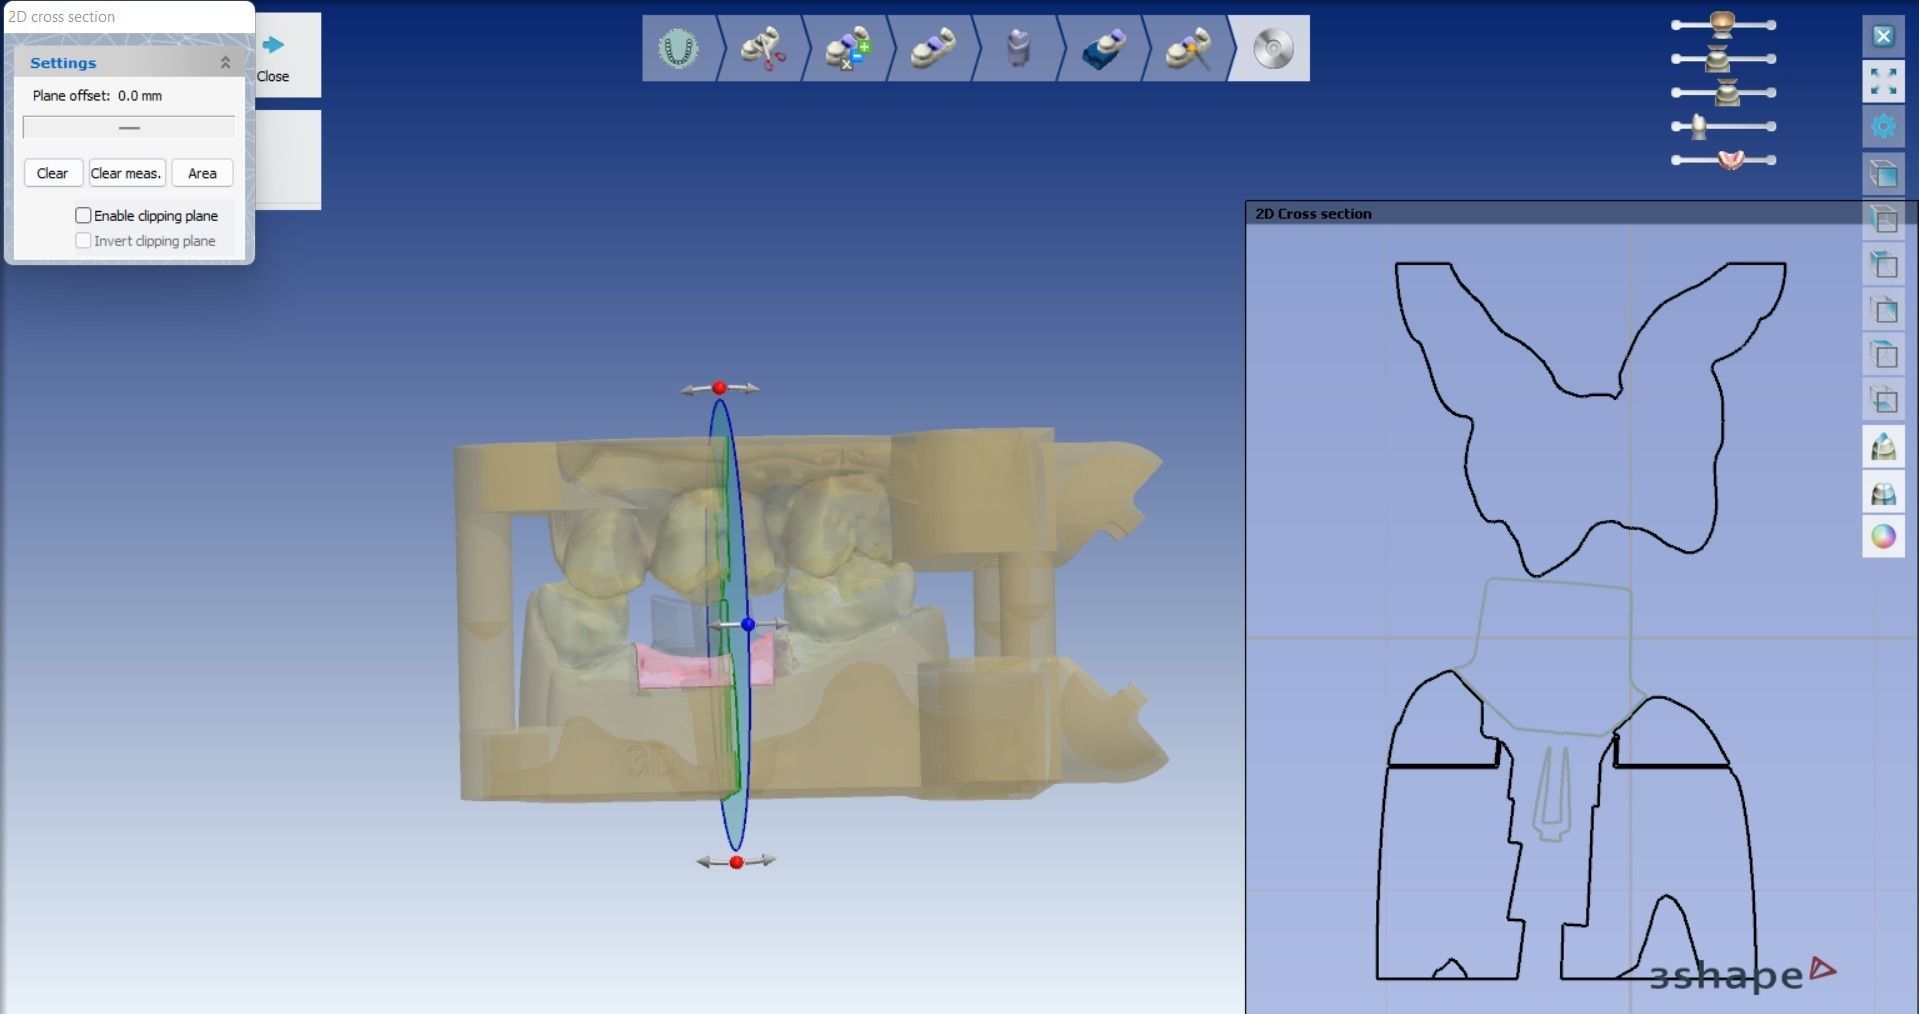Select the second cube view icon in sidebar
This screenshot has width=1919, height=1014.
pyautogui.click(x=1883, y=219)
